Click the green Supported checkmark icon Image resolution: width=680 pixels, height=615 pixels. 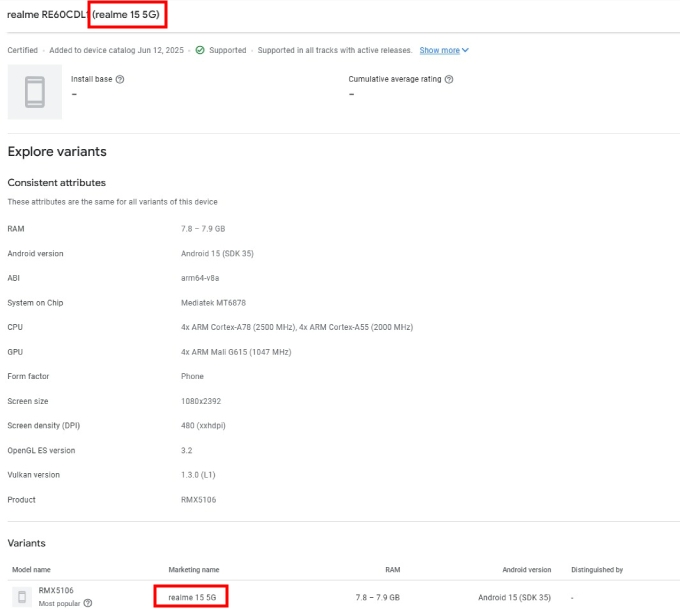pos(200,50)
